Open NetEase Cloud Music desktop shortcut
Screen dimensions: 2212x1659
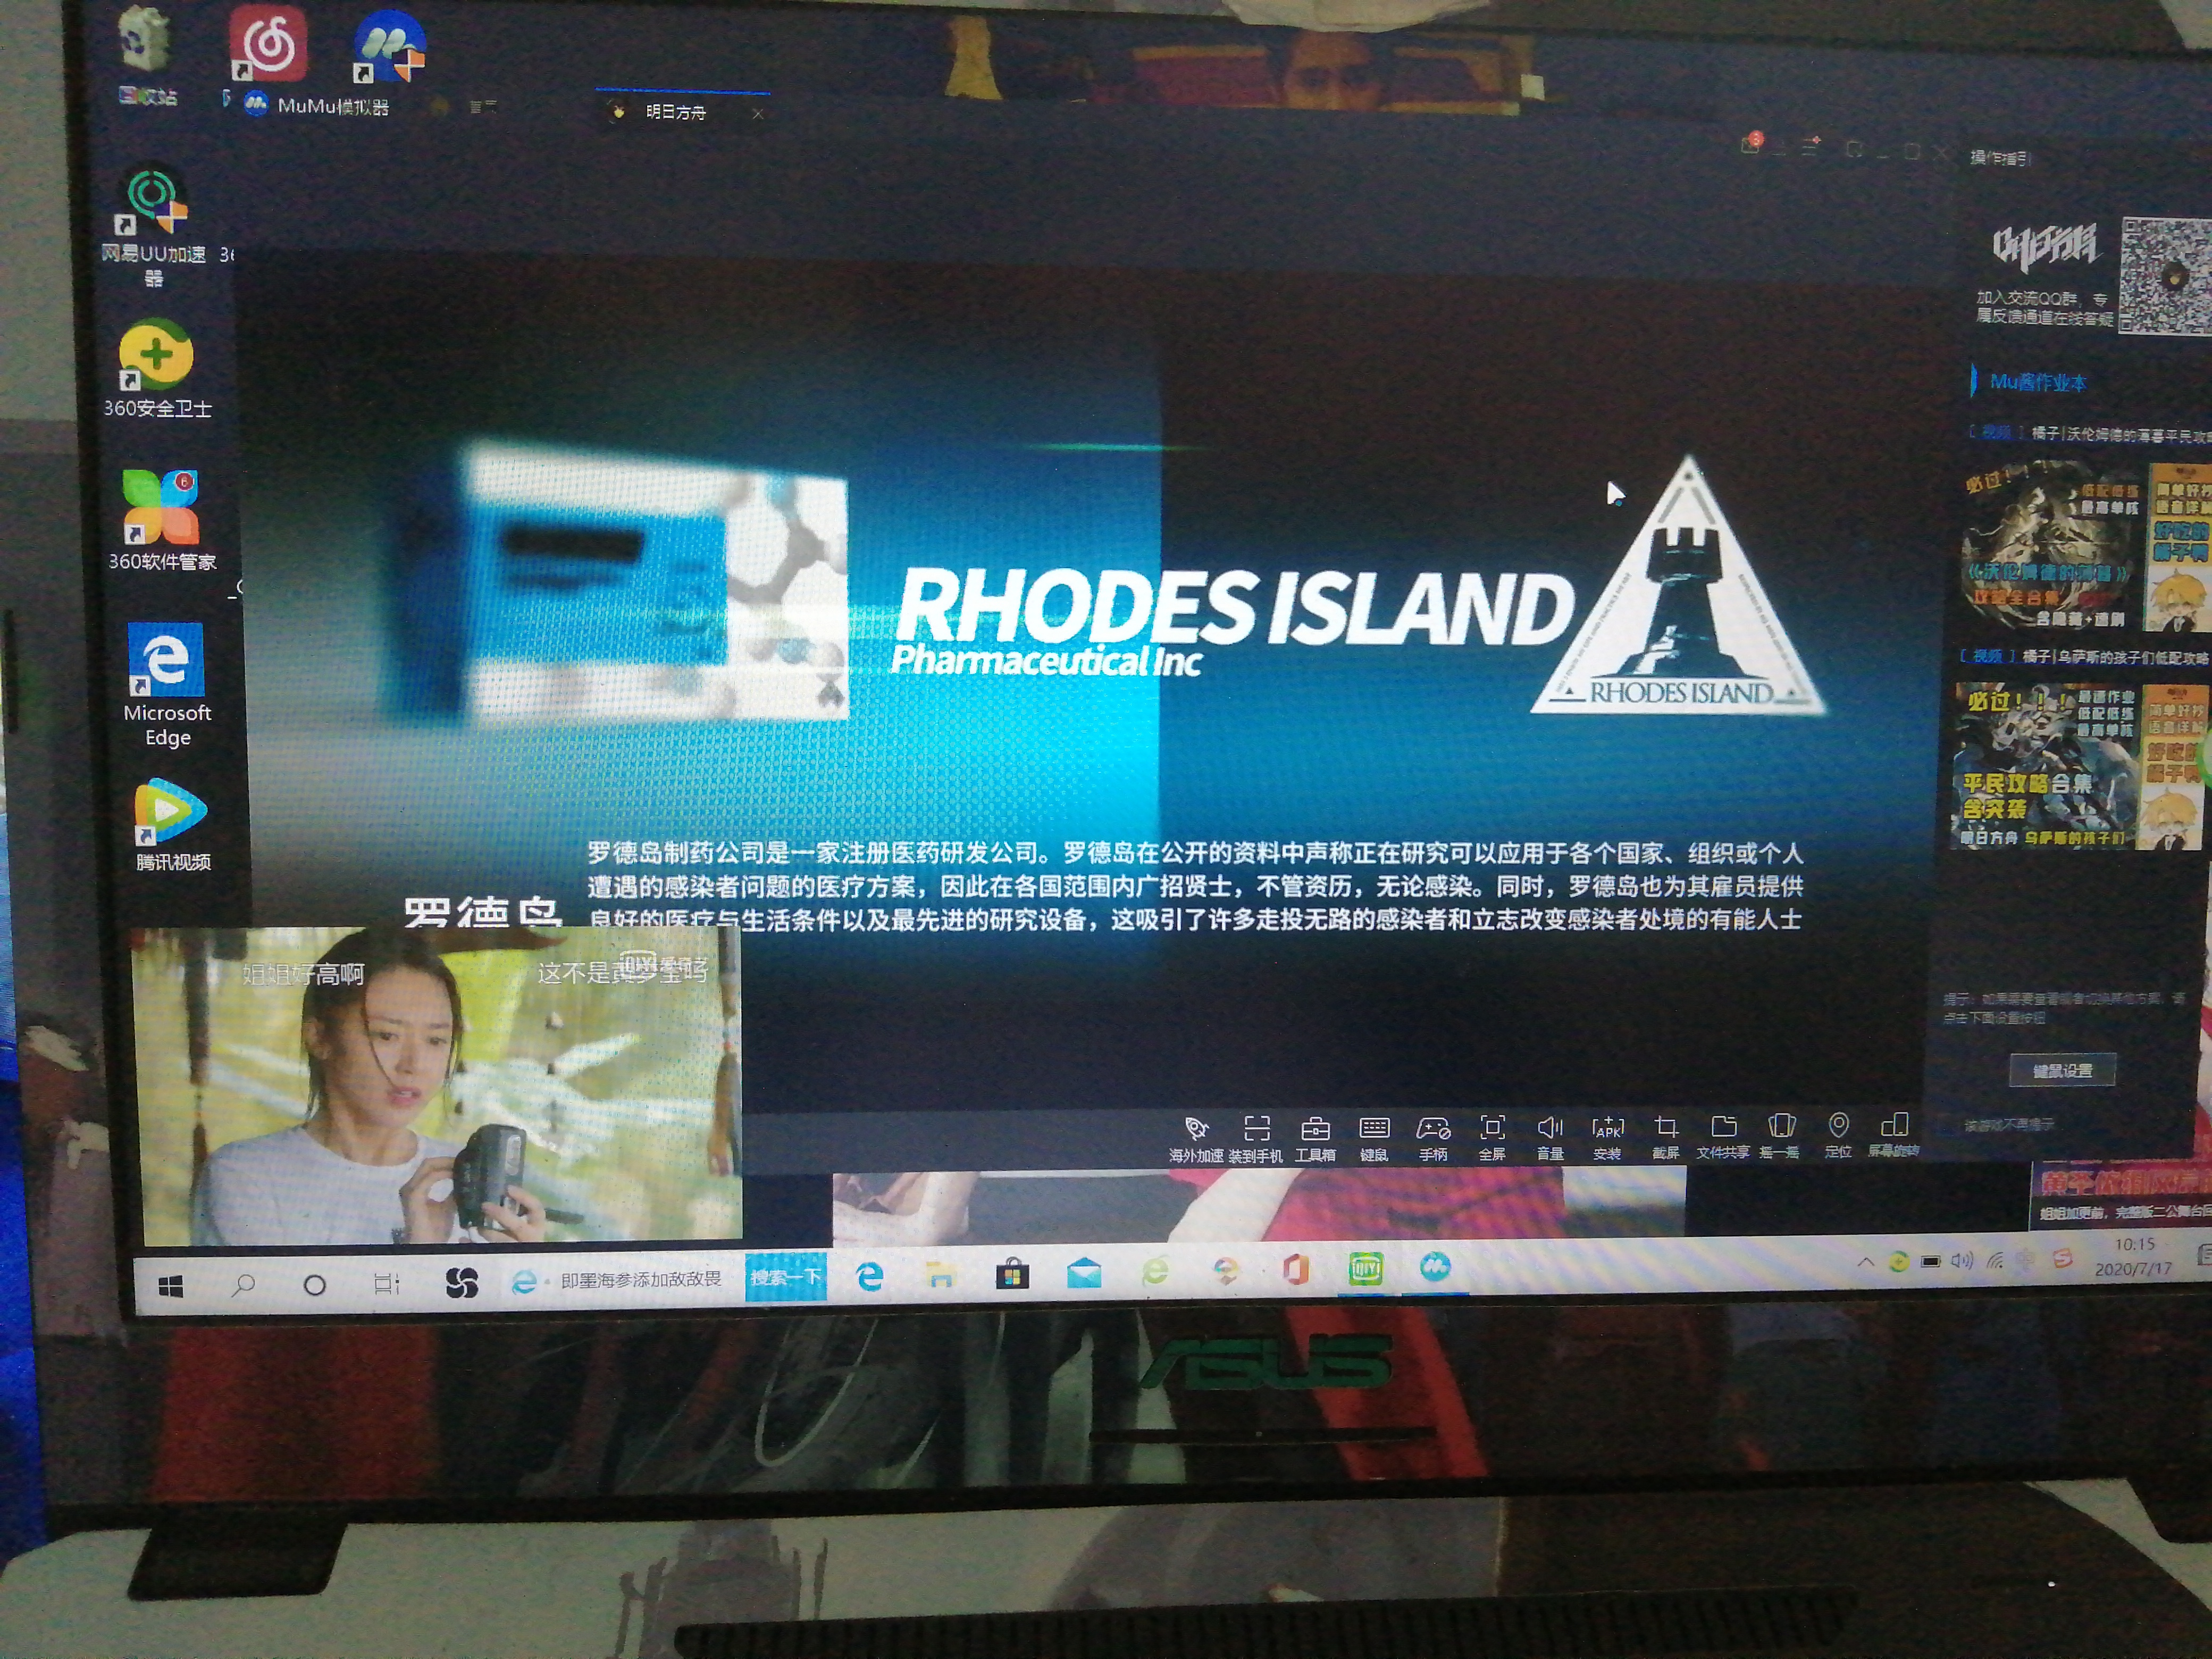[268, 45]
